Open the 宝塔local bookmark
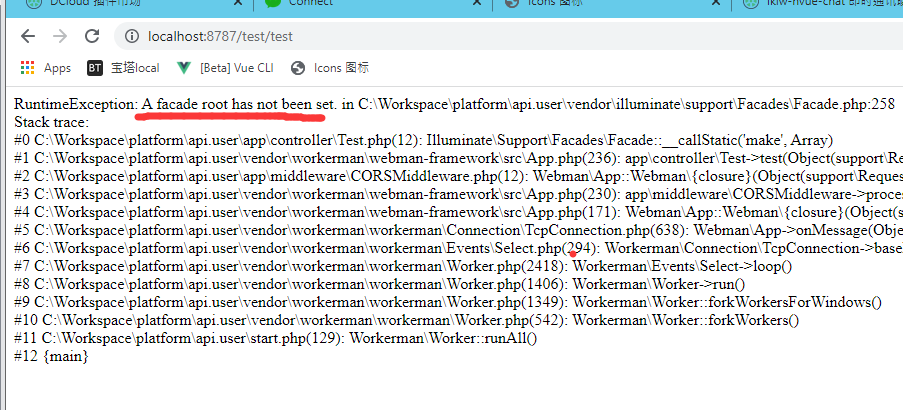 [x=123, y=68]
